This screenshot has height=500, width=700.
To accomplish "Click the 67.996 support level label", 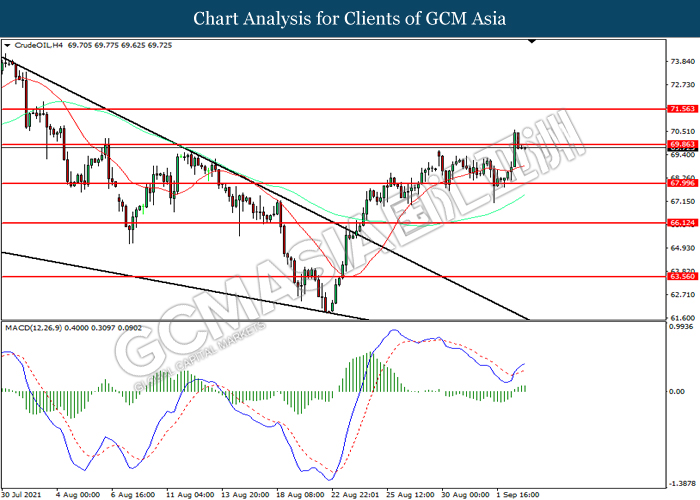I will point(682,183).
